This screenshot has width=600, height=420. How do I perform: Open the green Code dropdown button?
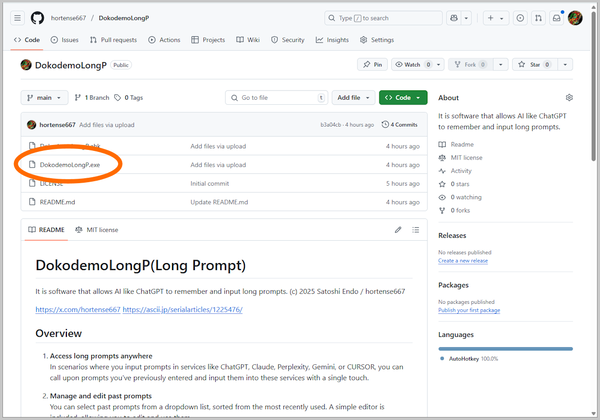point(403,98)
